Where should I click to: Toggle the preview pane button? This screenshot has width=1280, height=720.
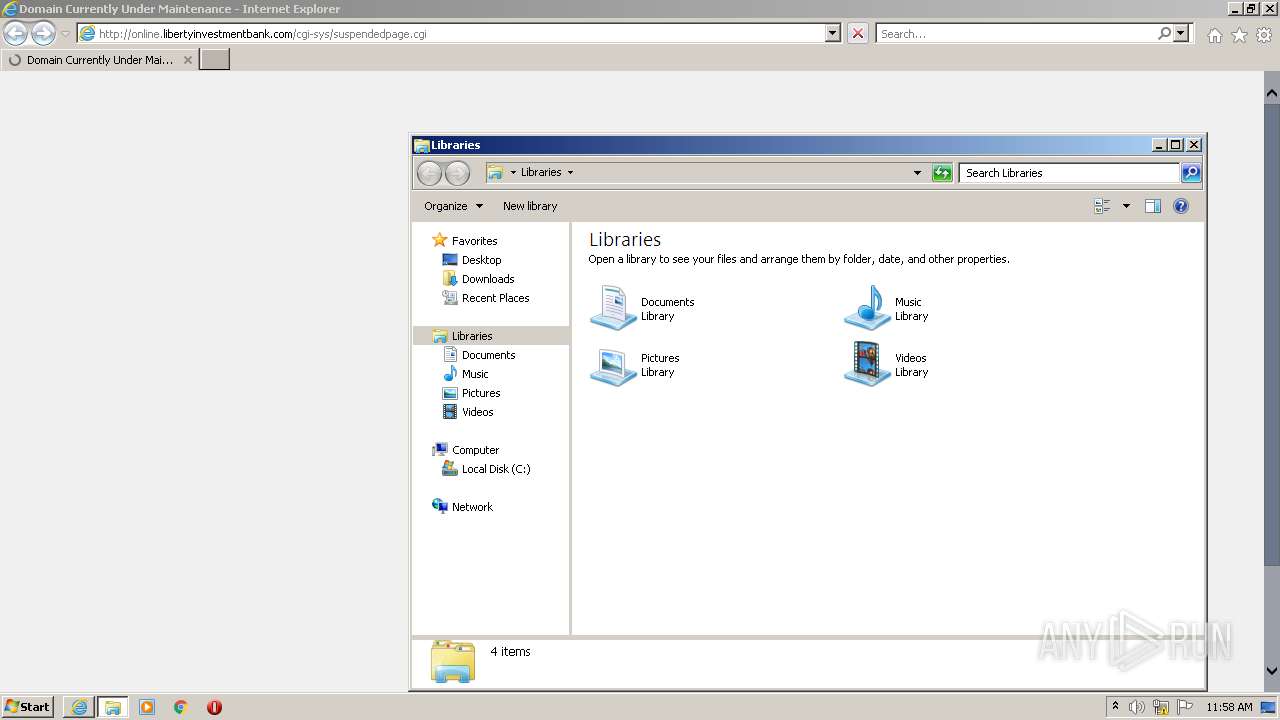click(1153, 206)
